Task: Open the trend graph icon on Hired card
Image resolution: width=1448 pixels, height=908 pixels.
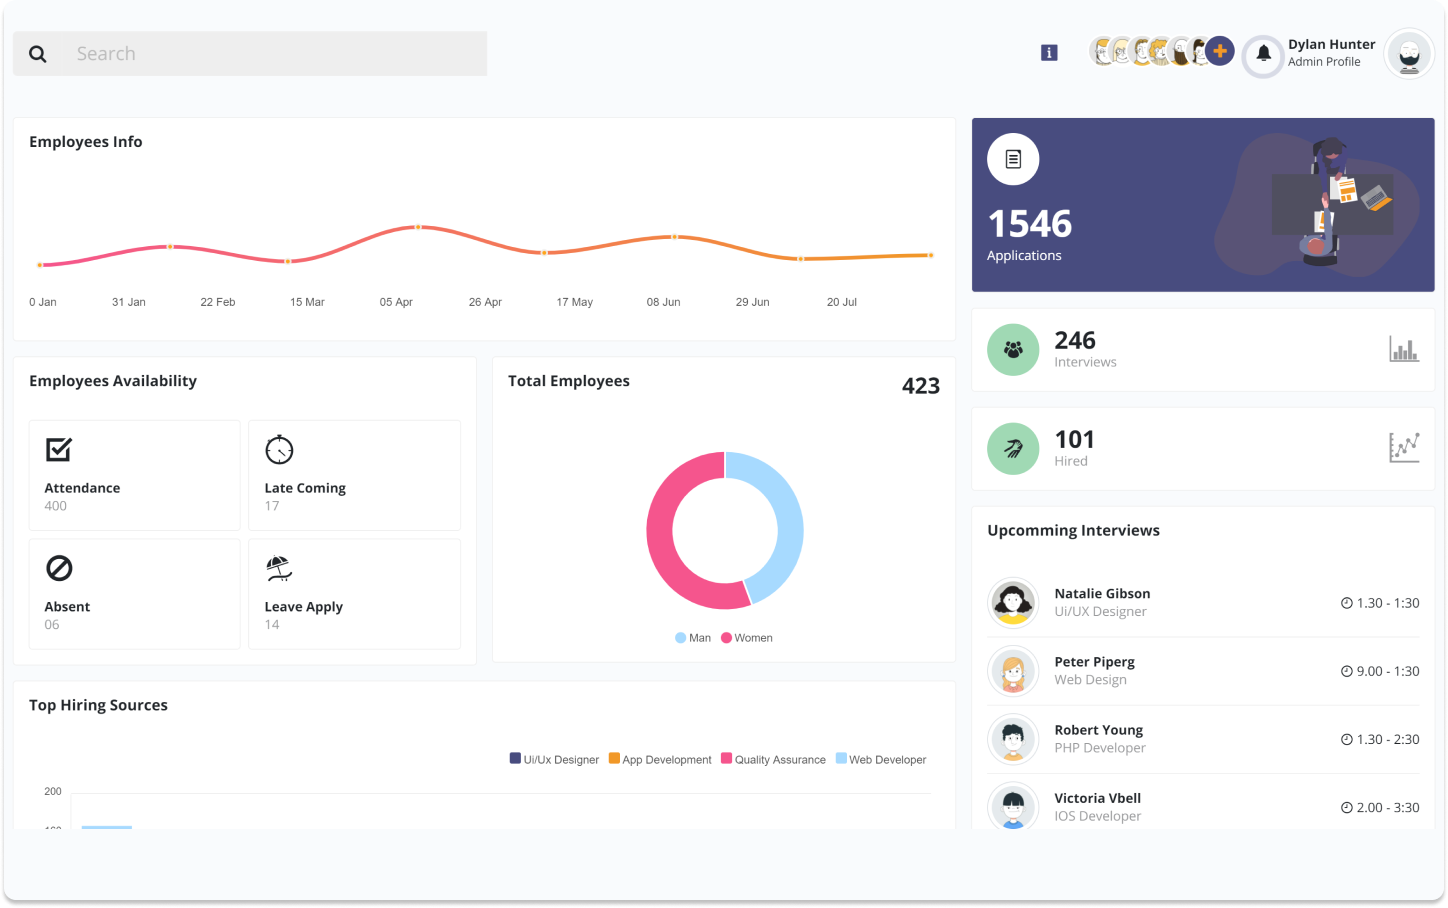Action: coord(1404,447)
